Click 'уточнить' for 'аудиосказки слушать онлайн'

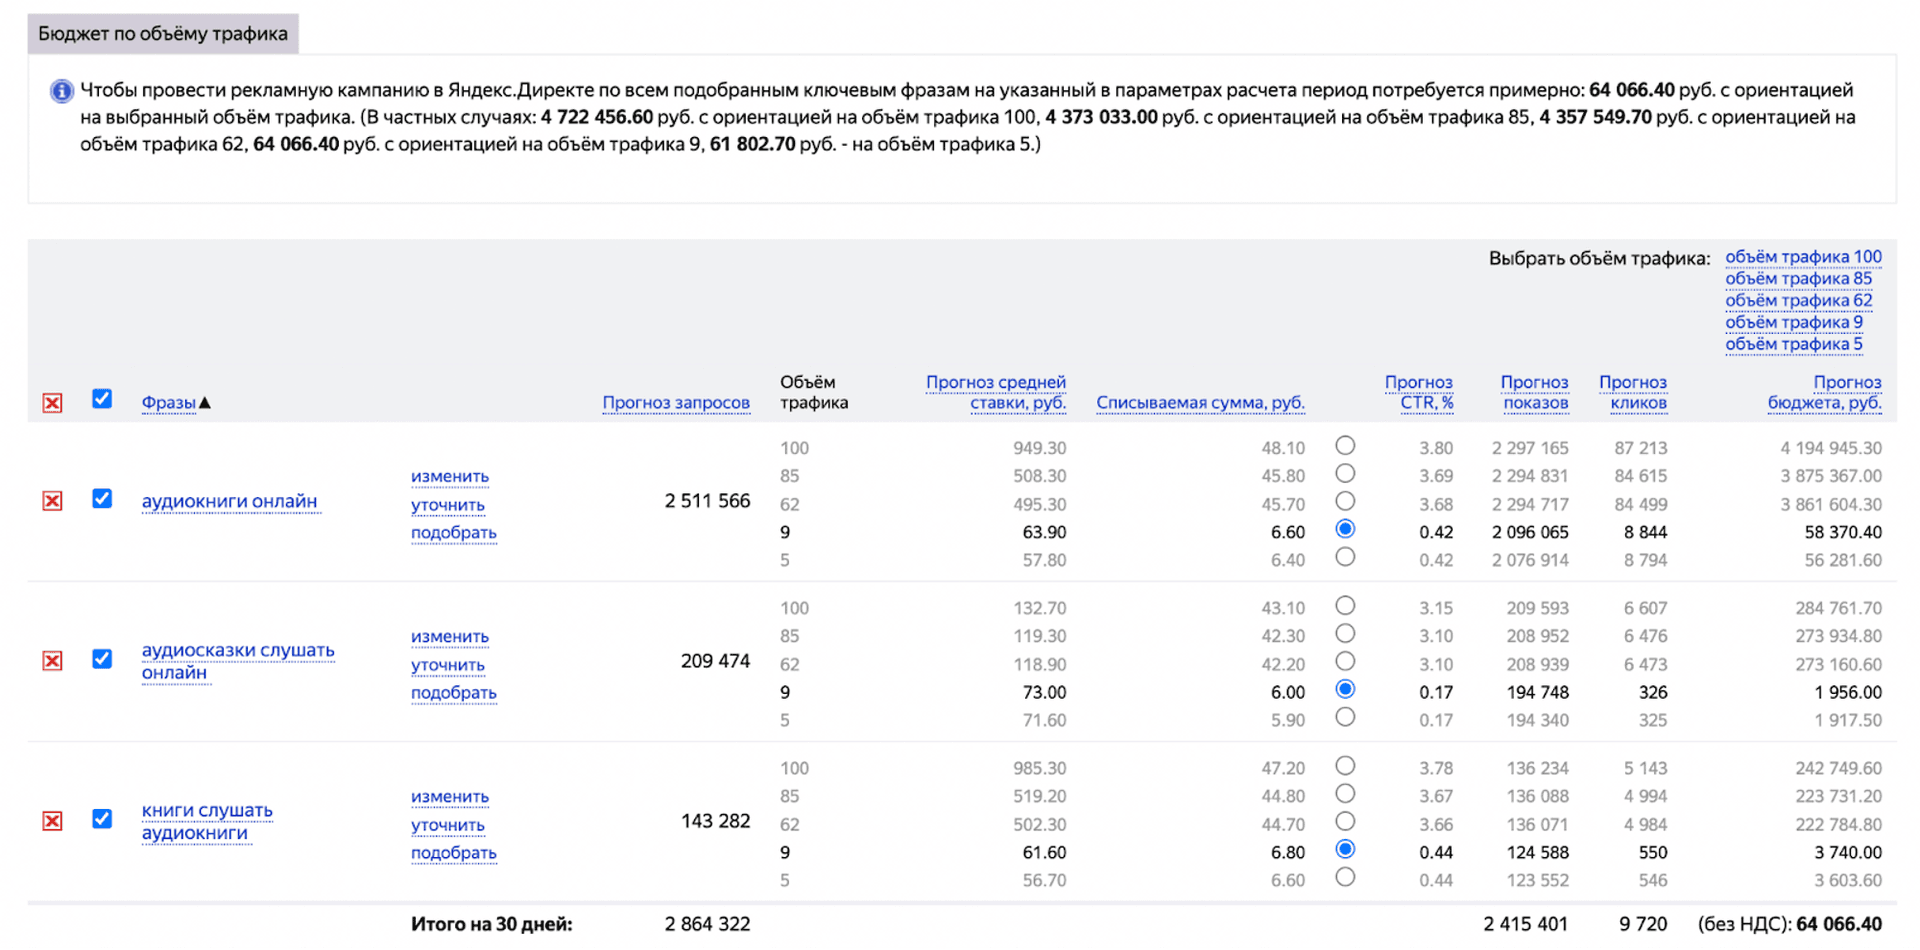pyautogui.click(x=447, y=665)
